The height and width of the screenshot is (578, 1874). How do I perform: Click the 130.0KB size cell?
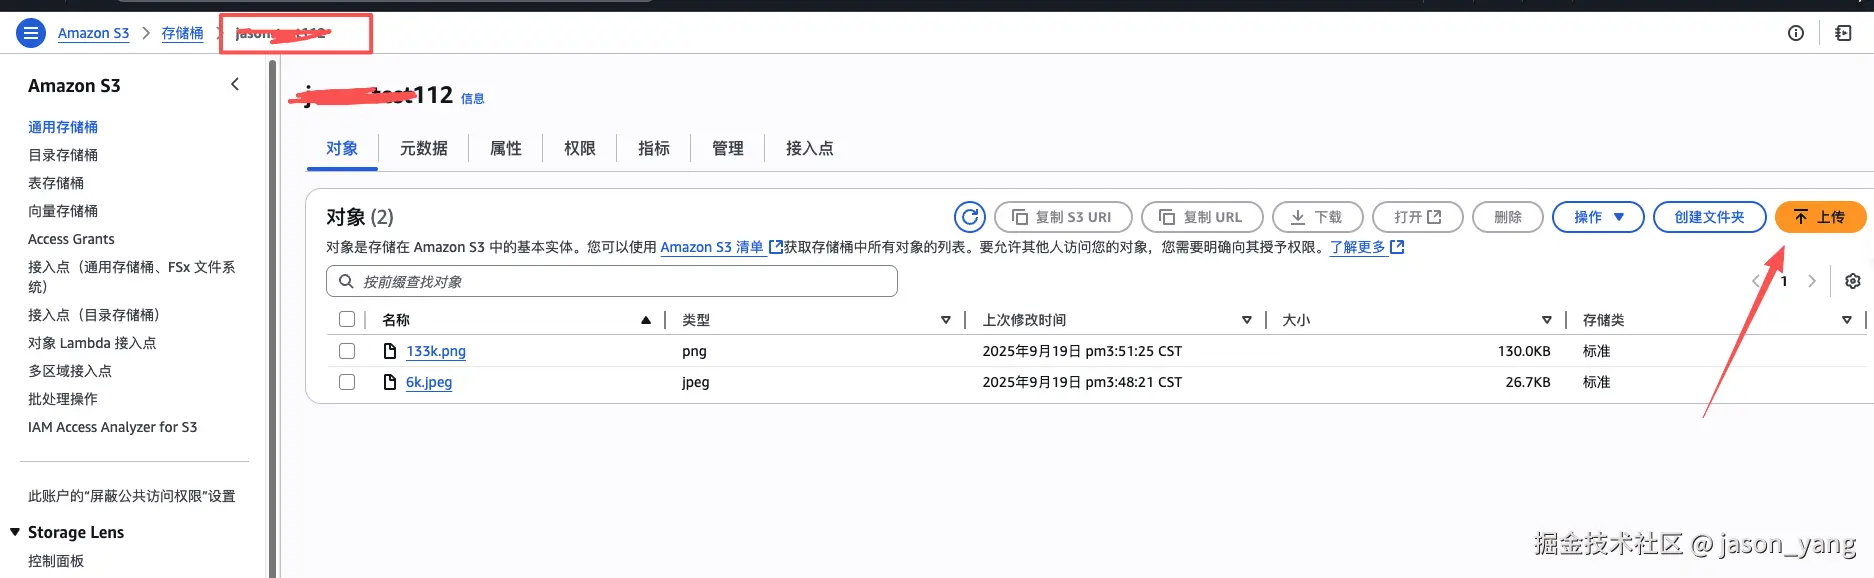pyautogui.click(x=1524, y=351)
